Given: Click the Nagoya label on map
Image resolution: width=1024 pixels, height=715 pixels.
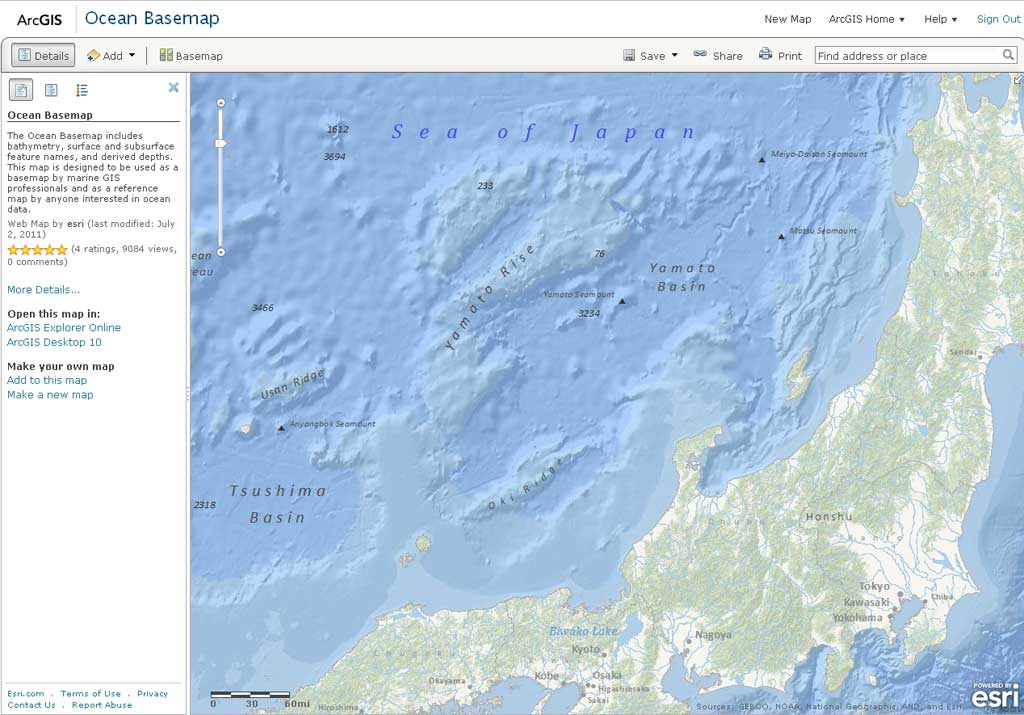Looking at the screenshot, I should (713, 635).
